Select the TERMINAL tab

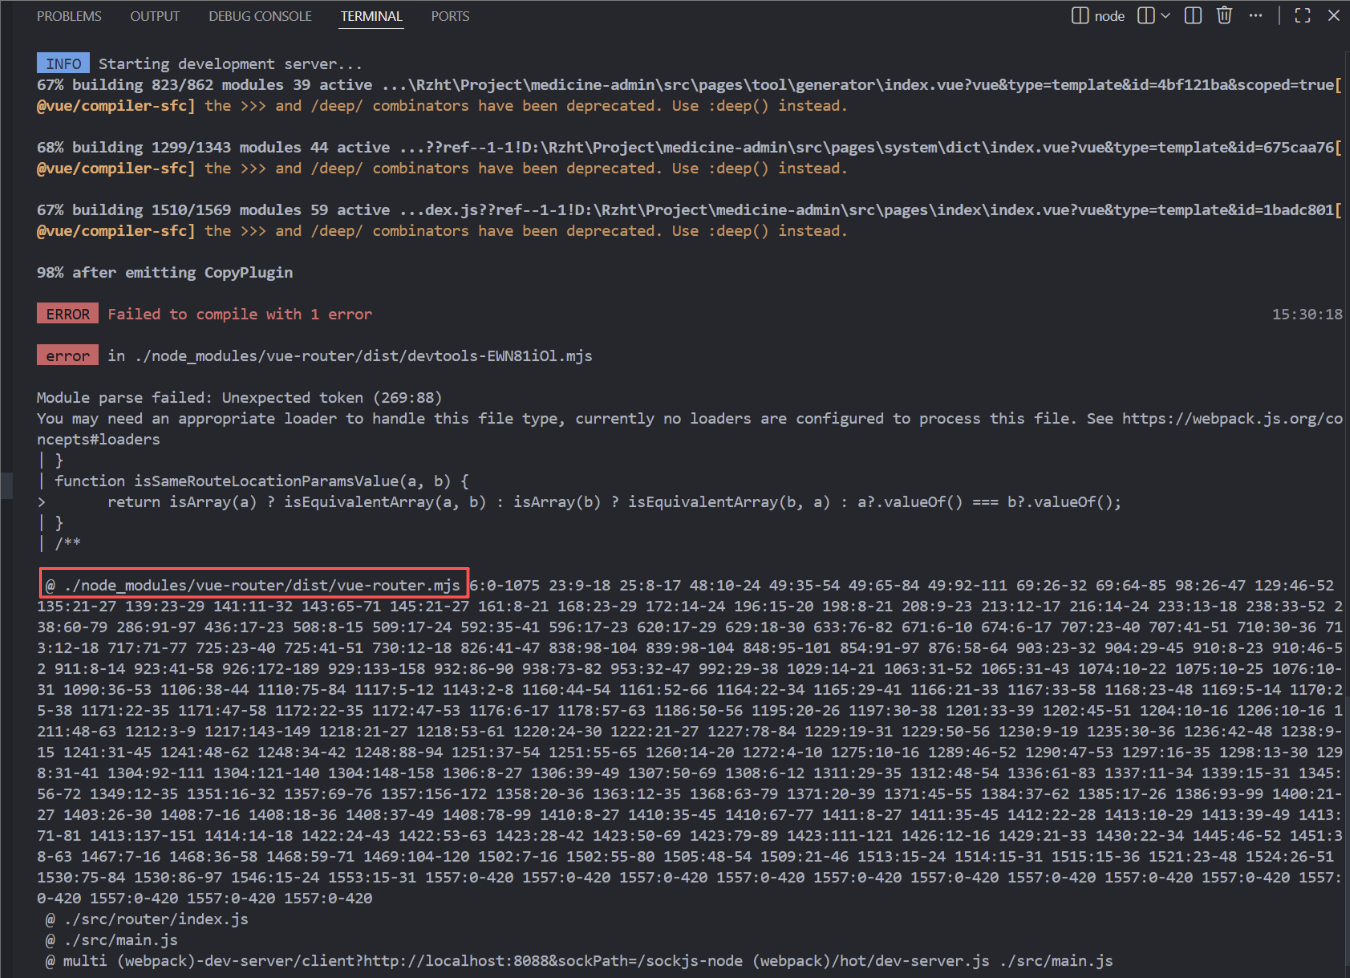pyautogui.click(x=371, y=16)
